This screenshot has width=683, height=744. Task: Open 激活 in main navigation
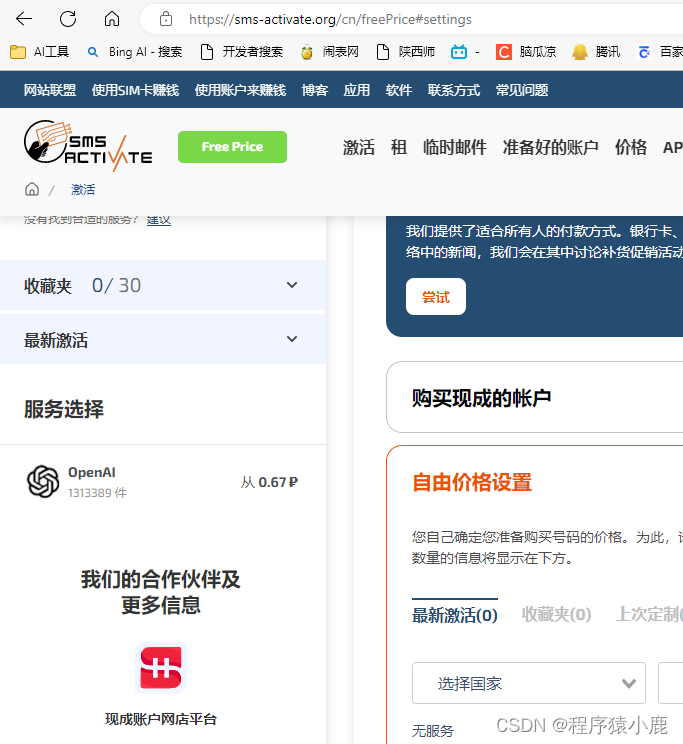click(359, 147)
